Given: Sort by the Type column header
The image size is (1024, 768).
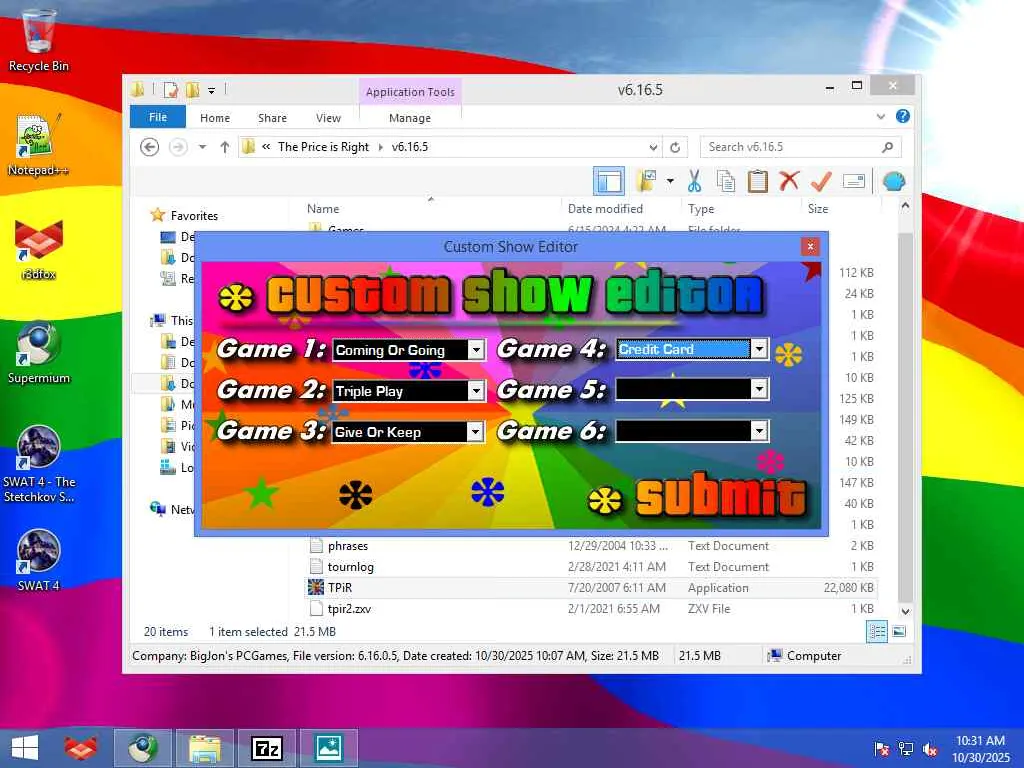Looking at the screenshot, I should (x=701, y=209).
